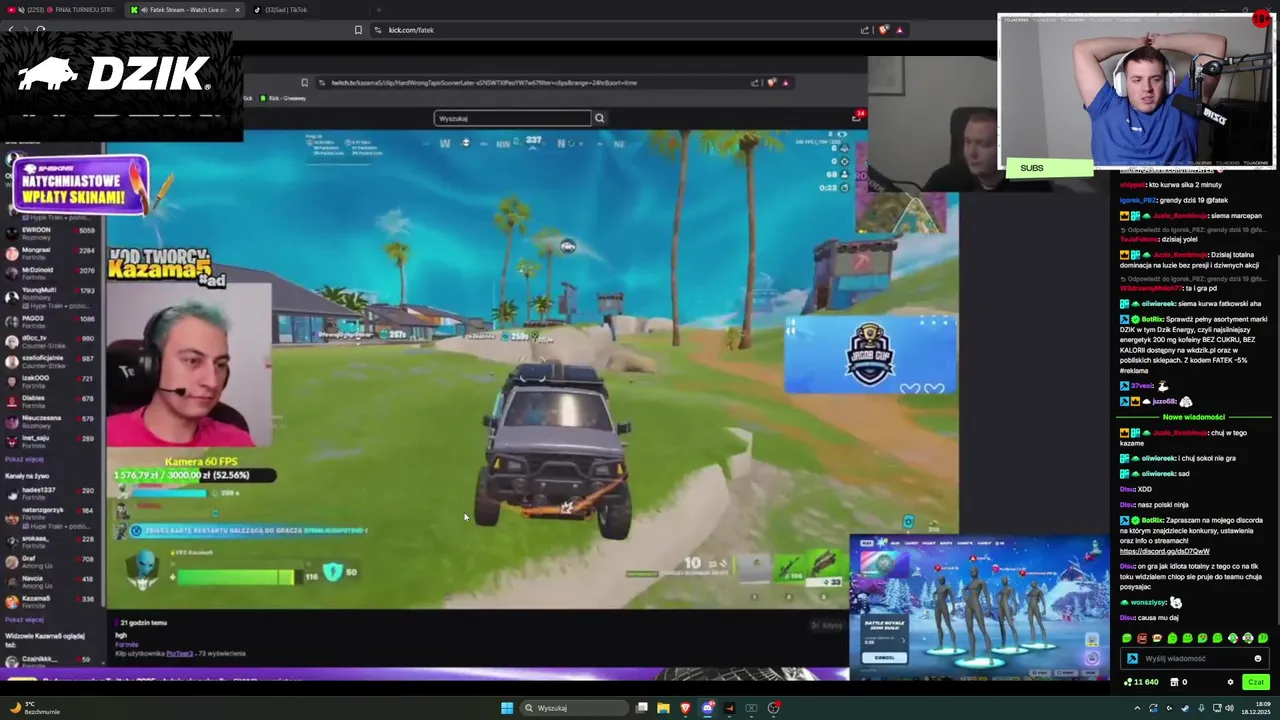Click the 'Natychmiastowe wpłaty skinami' banner
Viewport: 1280px width, 720px height.
click(80, 186)
